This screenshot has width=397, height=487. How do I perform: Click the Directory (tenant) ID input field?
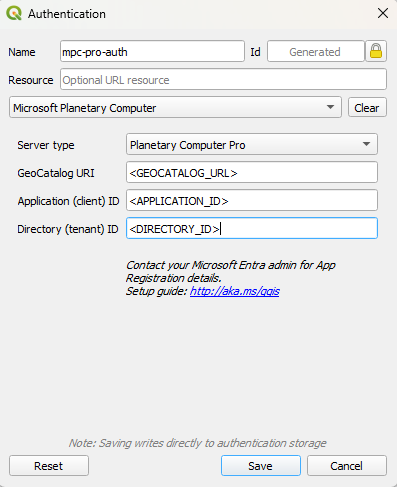pos(252,228)
